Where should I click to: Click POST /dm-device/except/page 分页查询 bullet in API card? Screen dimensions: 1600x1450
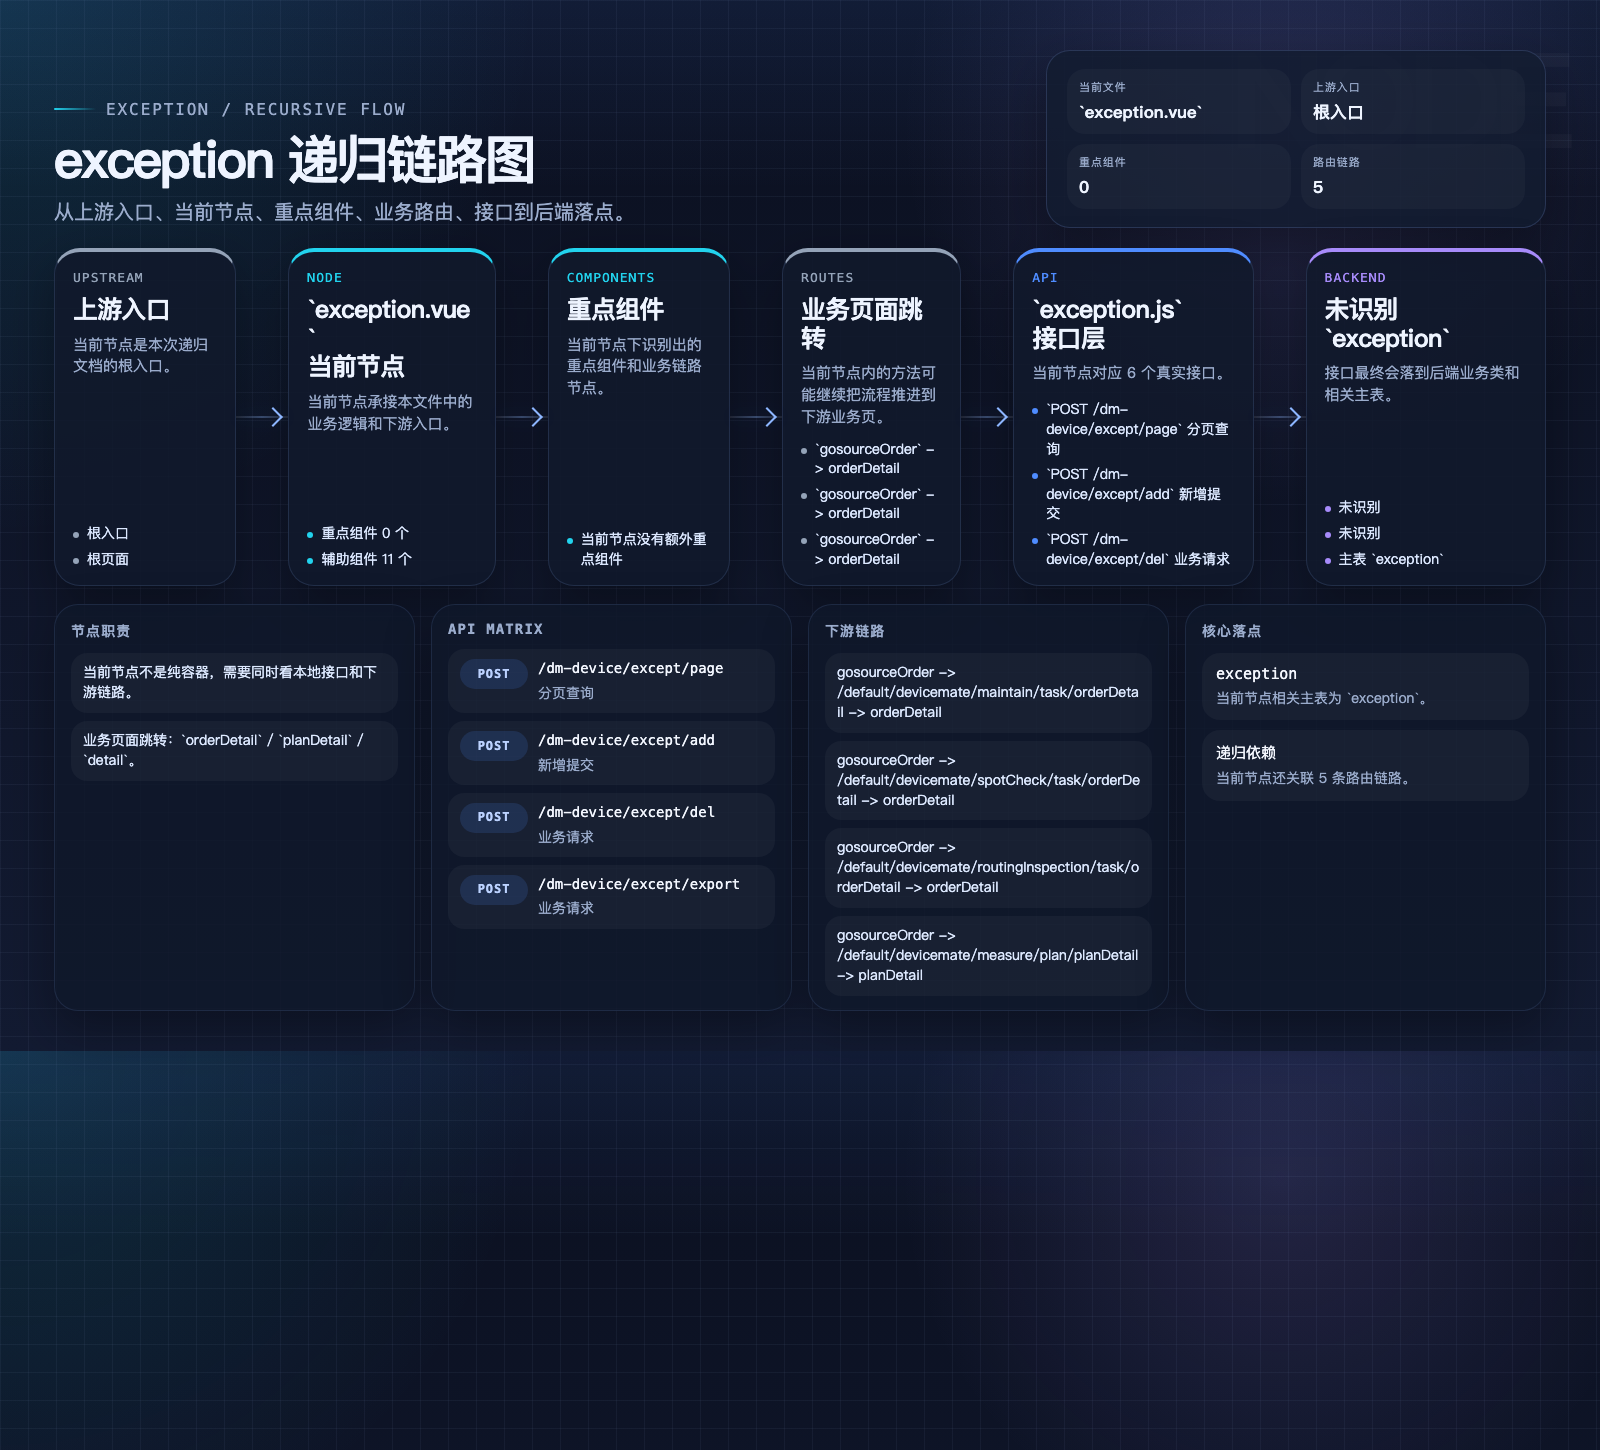click(1132, 429)
